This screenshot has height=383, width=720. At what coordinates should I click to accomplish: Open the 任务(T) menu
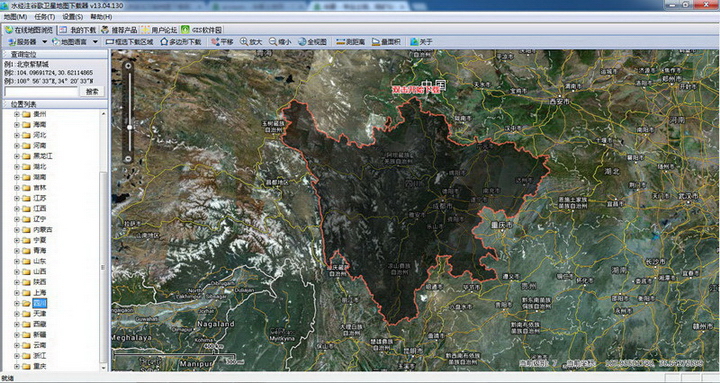point(45,17)
